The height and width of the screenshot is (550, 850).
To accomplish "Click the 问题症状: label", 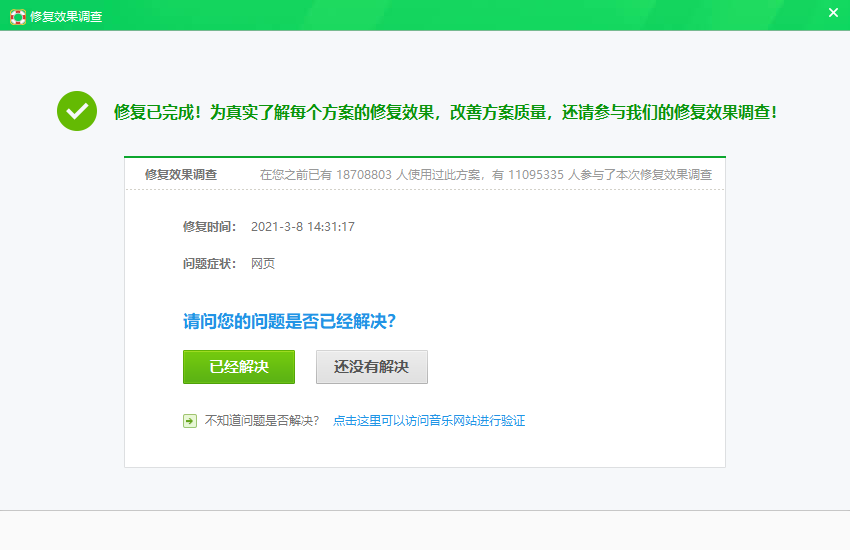I will [209, 264].
